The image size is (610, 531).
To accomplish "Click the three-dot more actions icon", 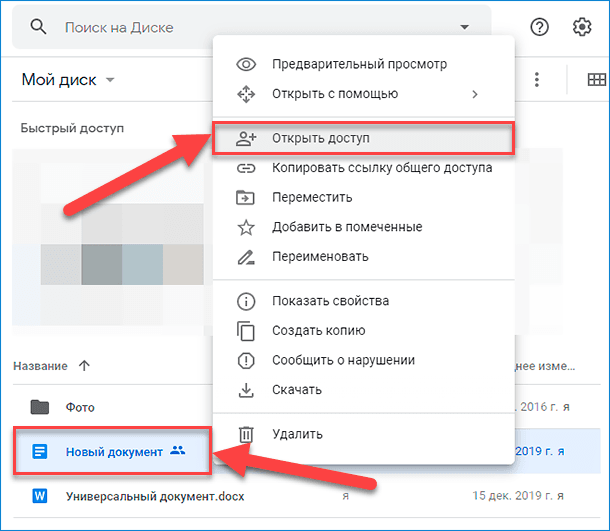I will pyautogui.click(x=537, y=80).
